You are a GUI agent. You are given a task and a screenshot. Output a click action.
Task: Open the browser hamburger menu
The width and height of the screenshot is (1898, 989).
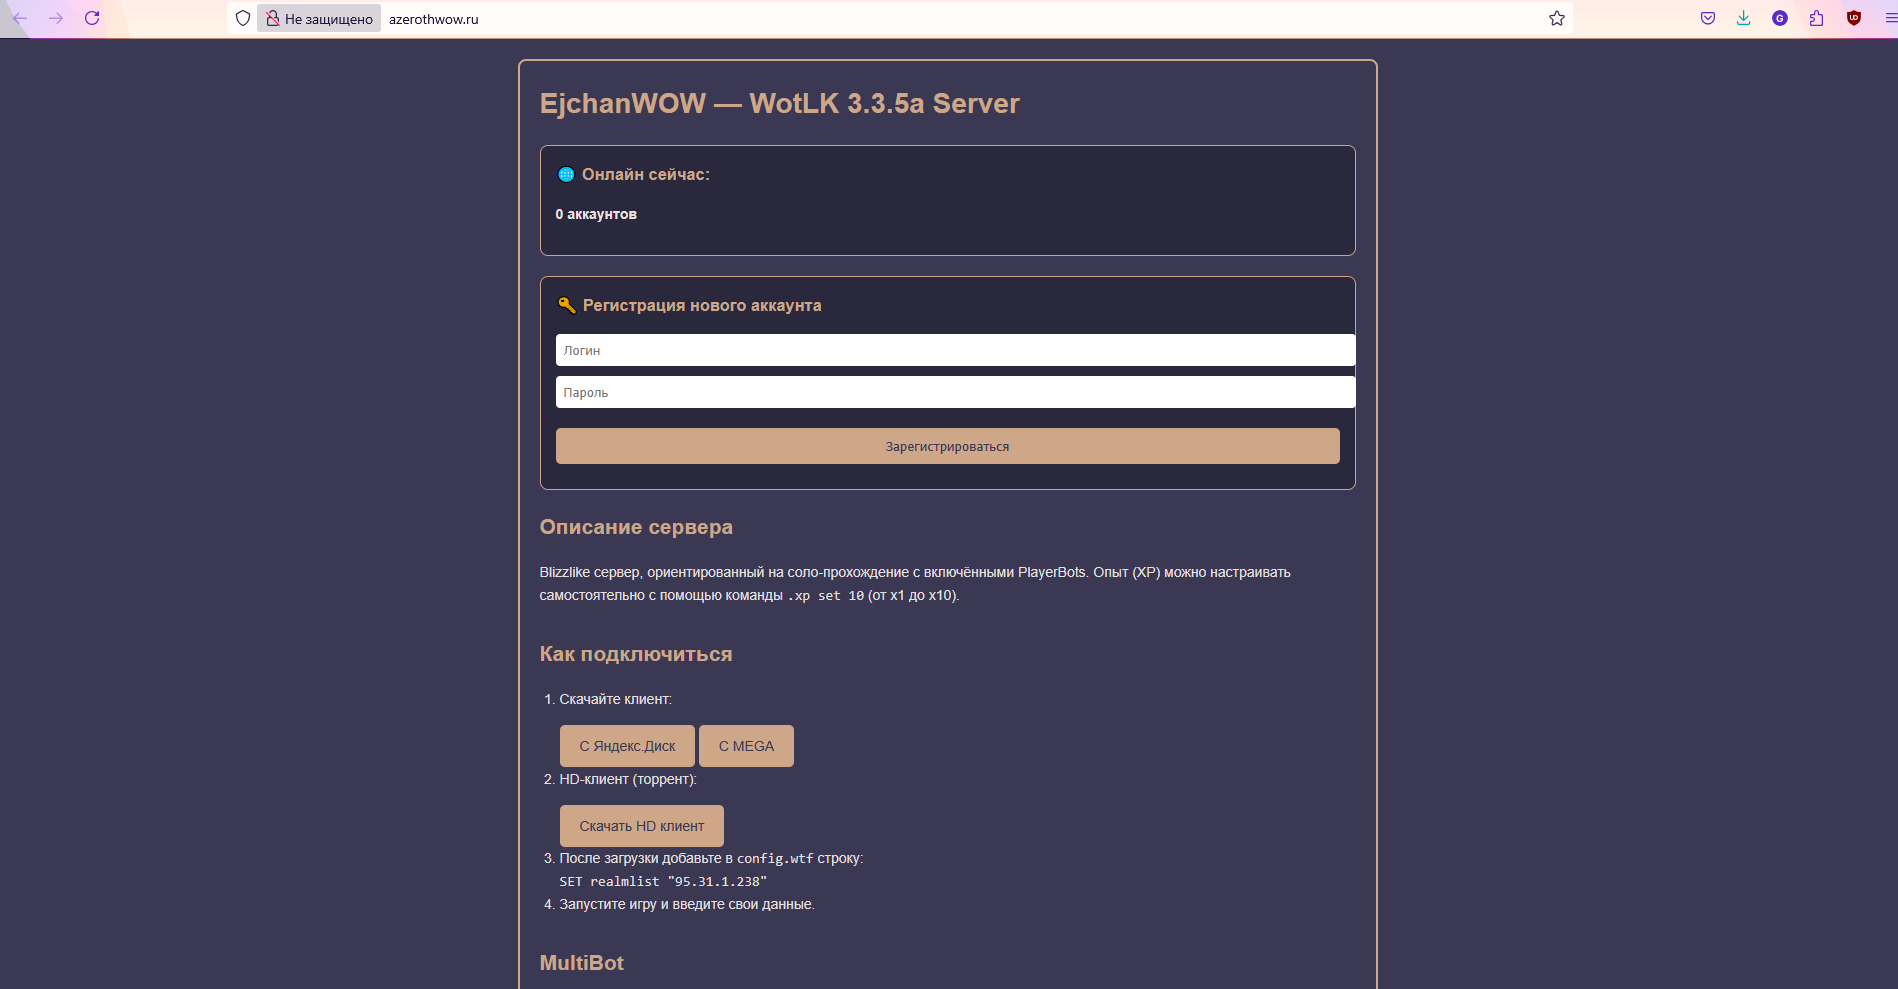click(1889, 18)
